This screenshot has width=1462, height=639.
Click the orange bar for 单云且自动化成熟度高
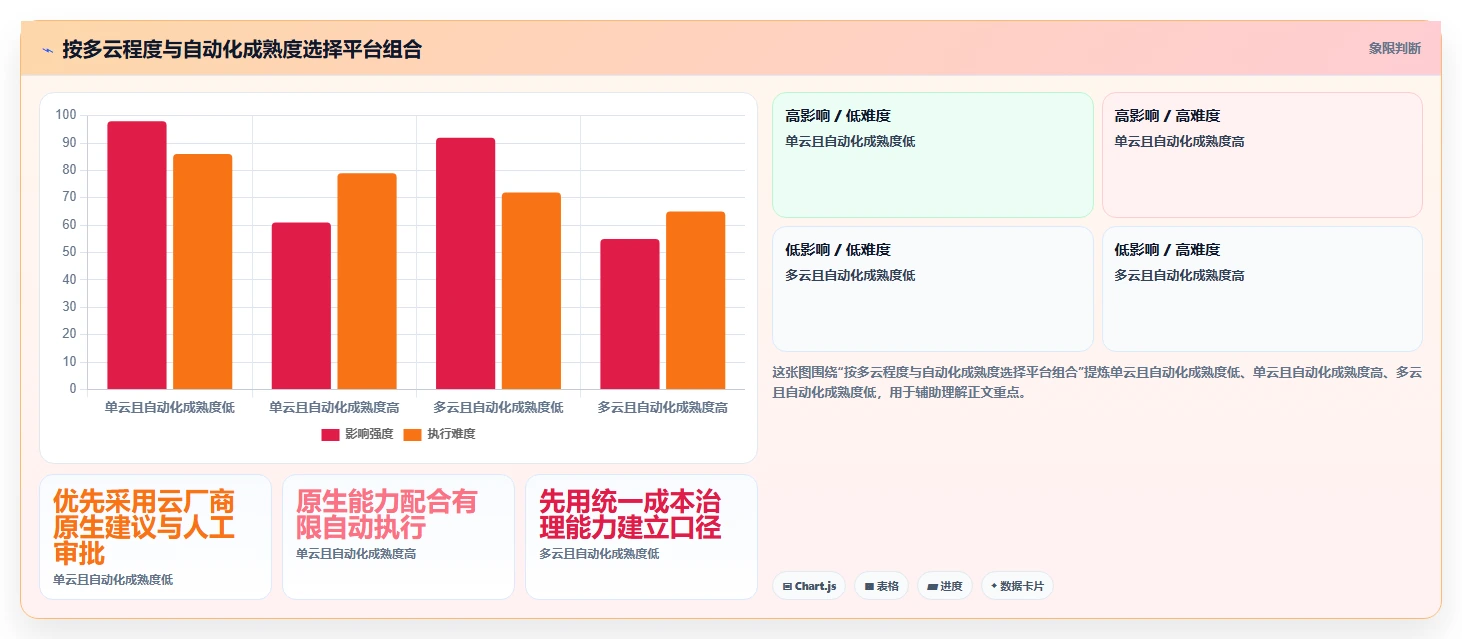[367, 281]
